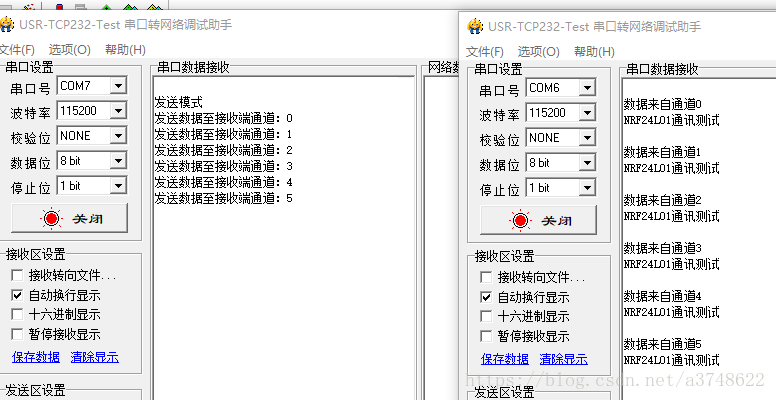
Task: Click line 数据来自通道5 in COM6 window
Action: point(663,344)
